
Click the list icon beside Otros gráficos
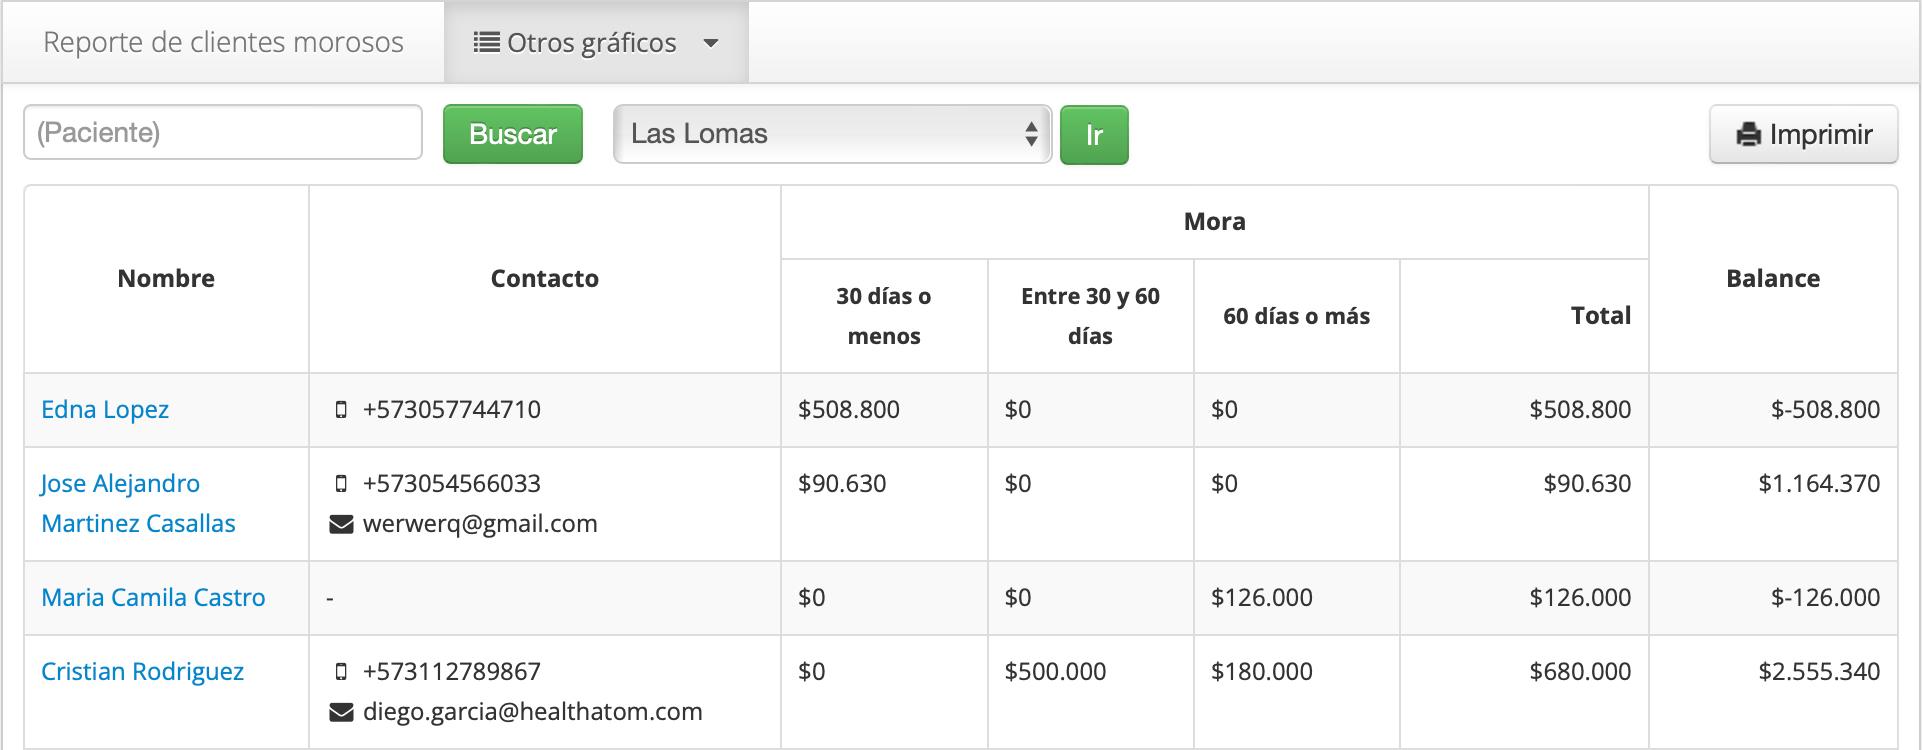pyautogui.click(x=486, y=43)
